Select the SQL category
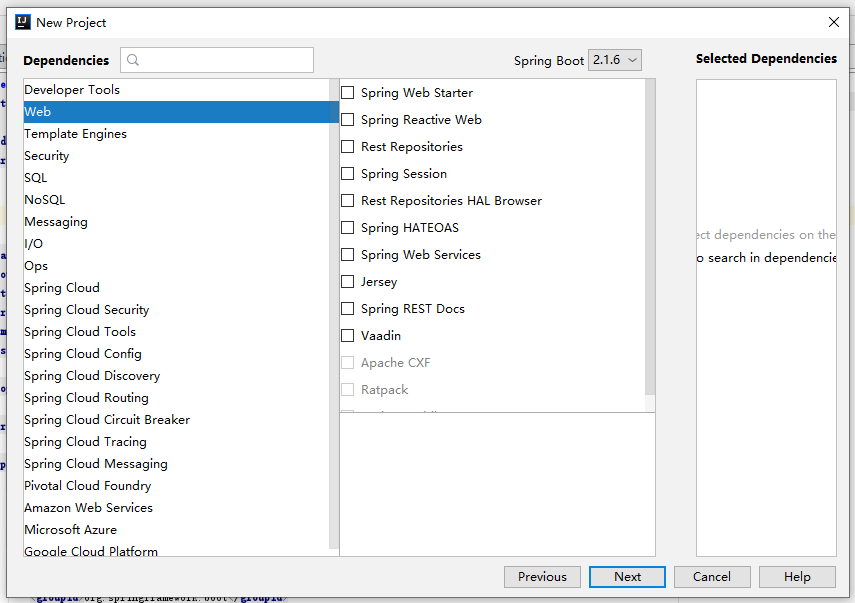Viewport: 855px width, 603px height. pyautogui.click(x=176, y=178)
